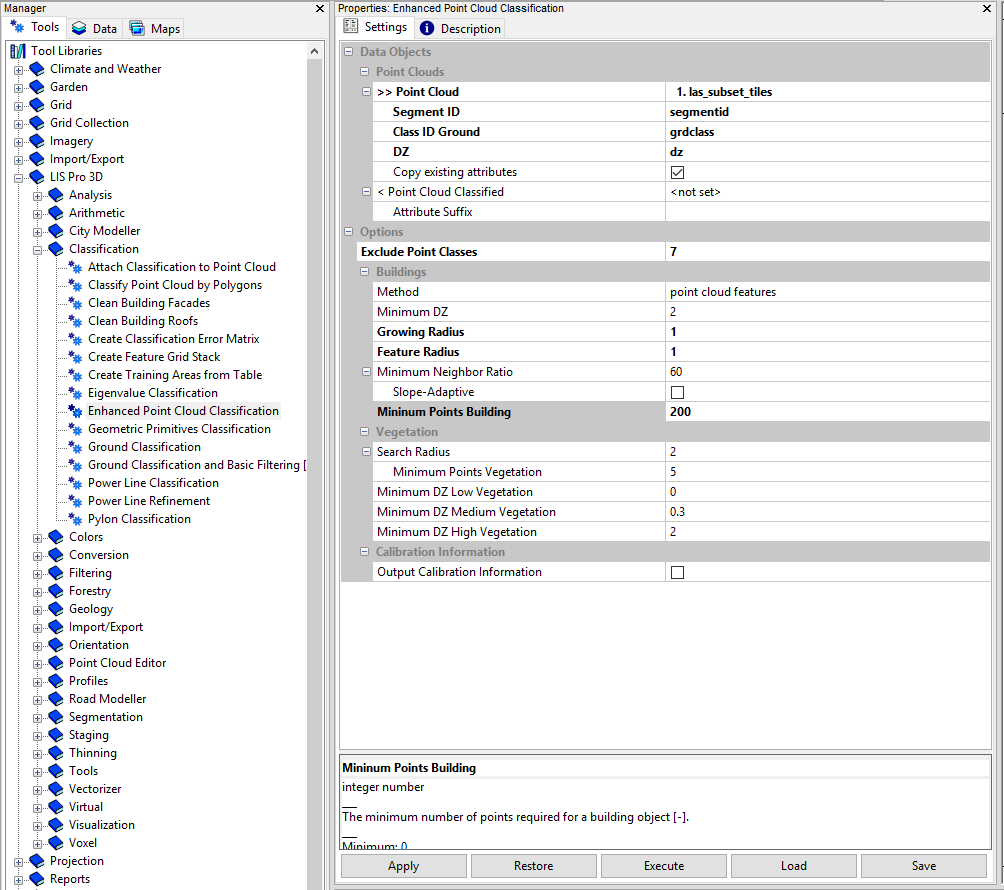Click the Apply button
The height and width of the screenshot is (890, 1004).
[403, 866]
